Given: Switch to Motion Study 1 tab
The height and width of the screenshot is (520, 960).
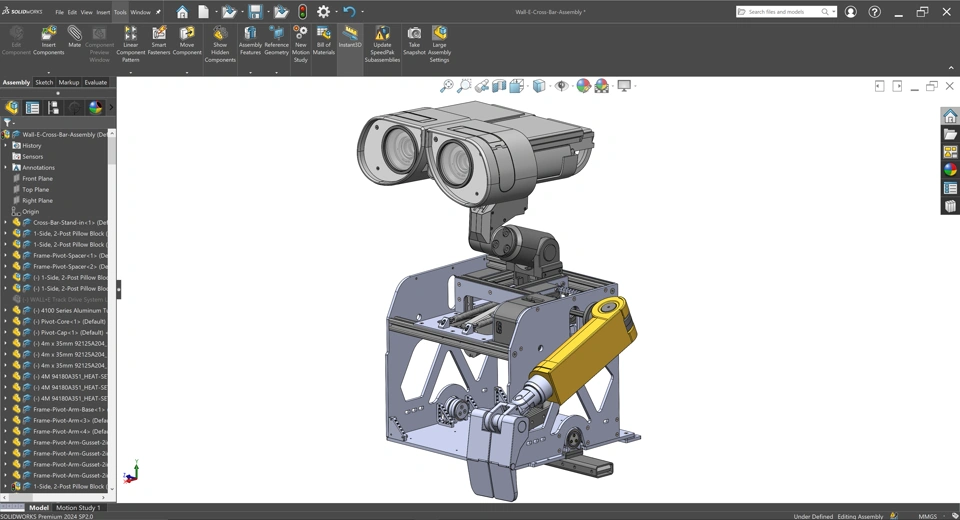Looking at the screenshot, I should 76,508.
